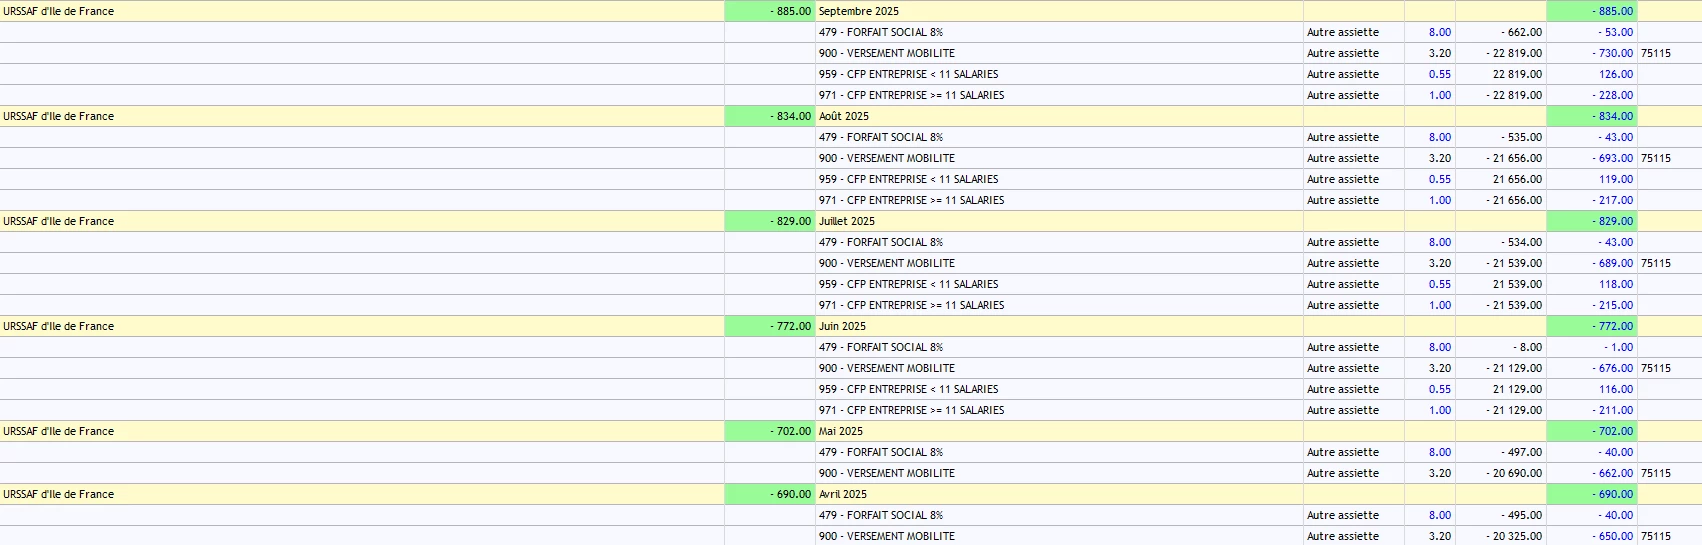Select 971 - CFP ENTREPRISE under Août 2025
1702x545 pixels.
[x=1059, y=200]
